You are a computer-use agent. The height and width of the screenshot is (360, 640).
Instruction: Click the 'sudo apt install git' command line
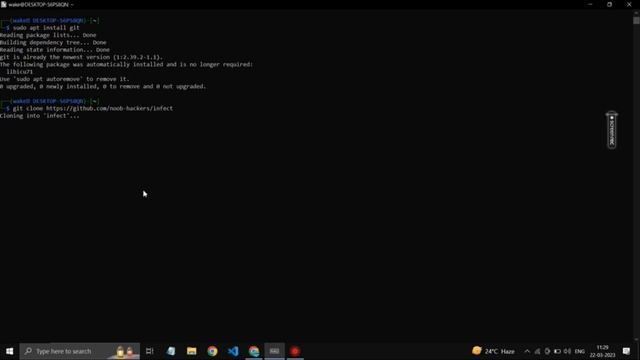46,28
